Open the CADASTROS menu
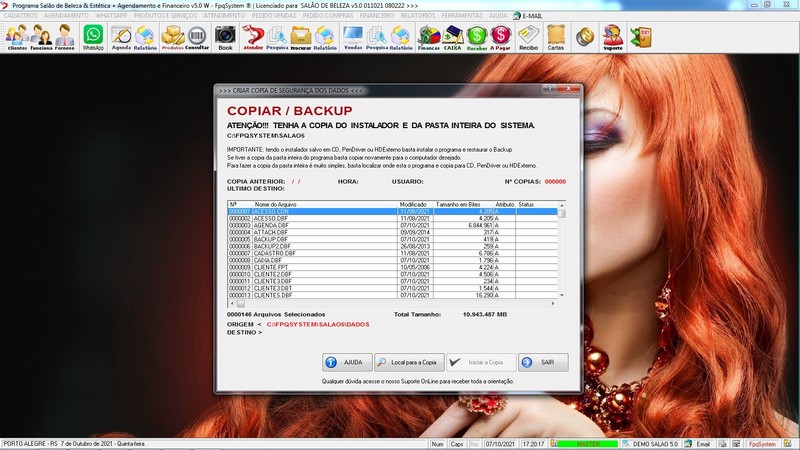The height and width of the screenshot is (450, 800). (20, 16)
